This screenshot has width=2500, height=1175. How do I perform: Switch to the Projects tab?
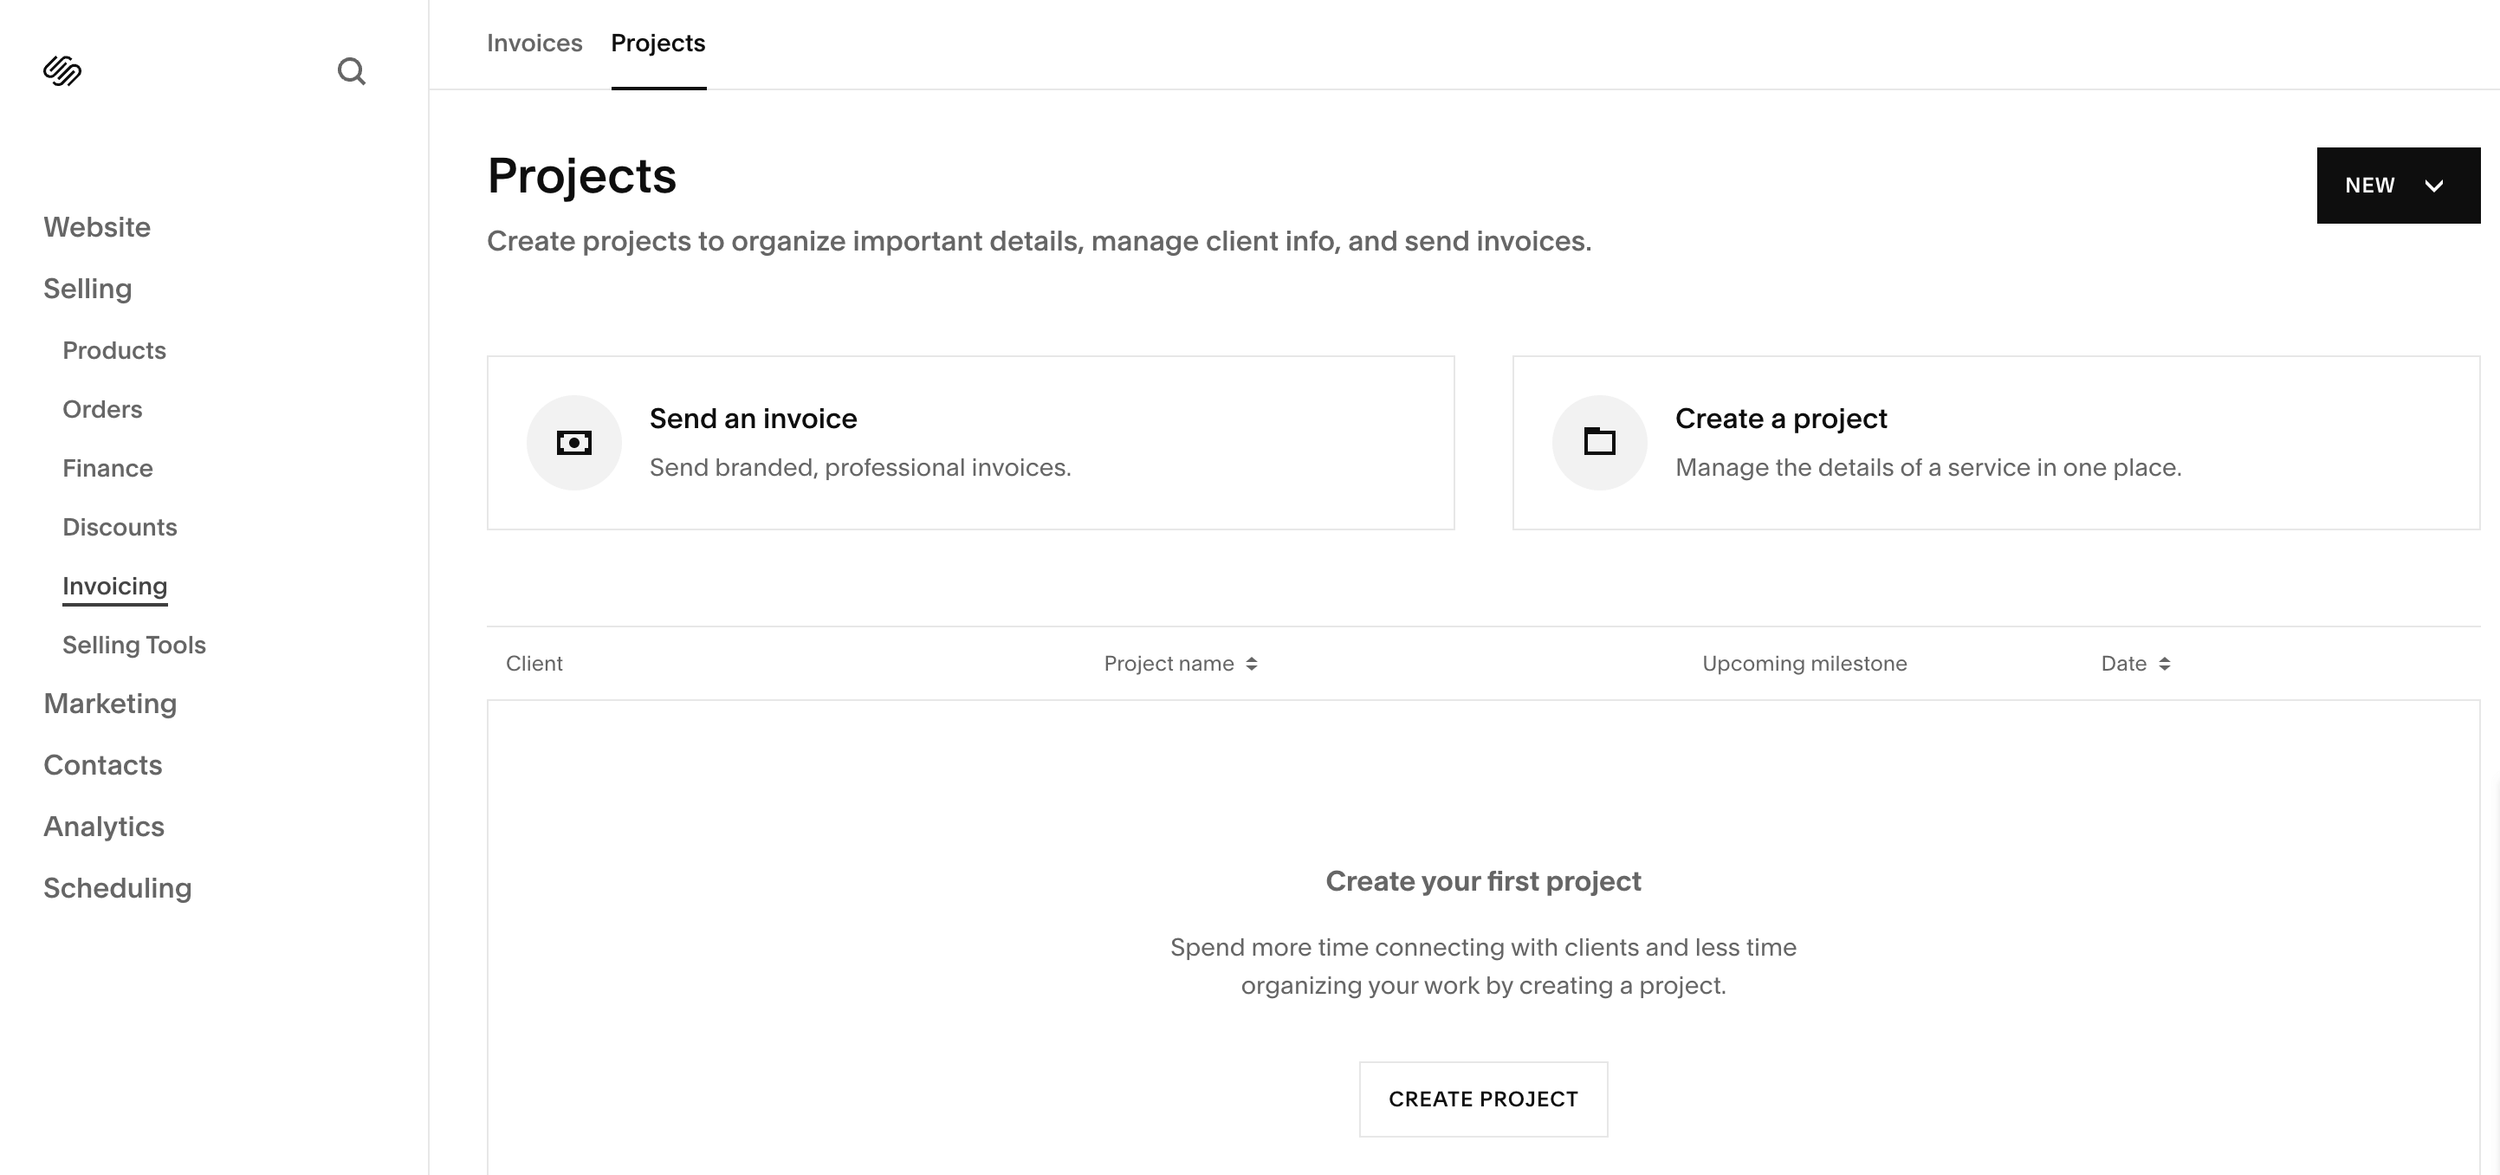click(657, 43)
